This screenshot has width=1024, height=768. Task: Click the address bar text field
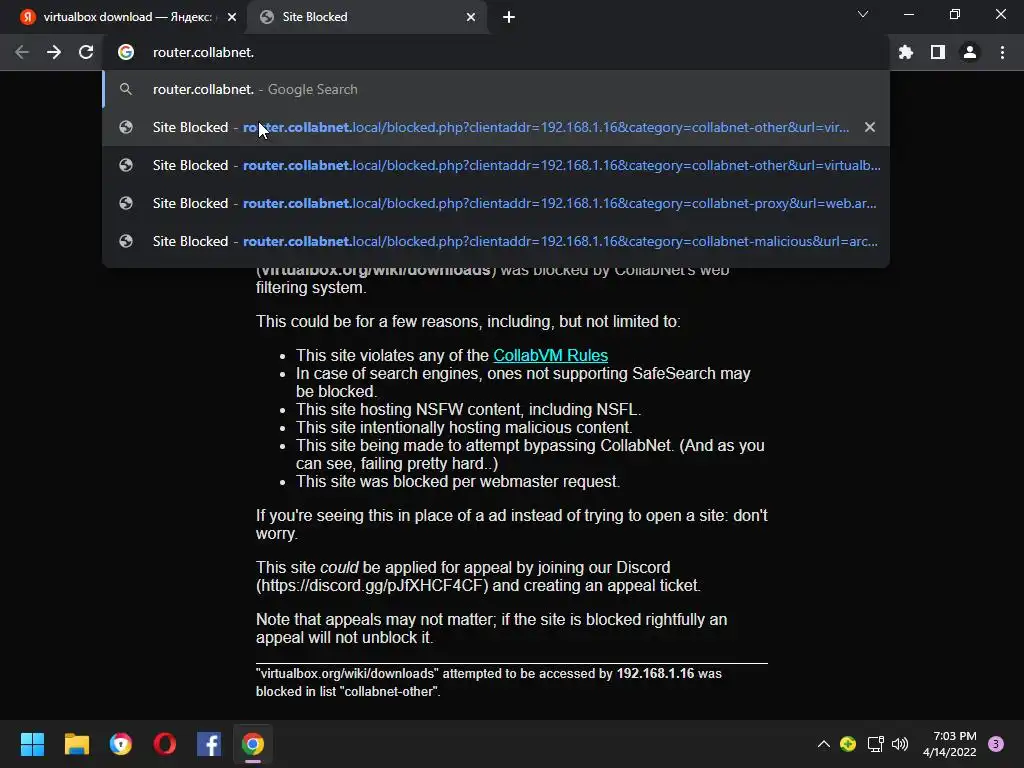coord(496,52)
